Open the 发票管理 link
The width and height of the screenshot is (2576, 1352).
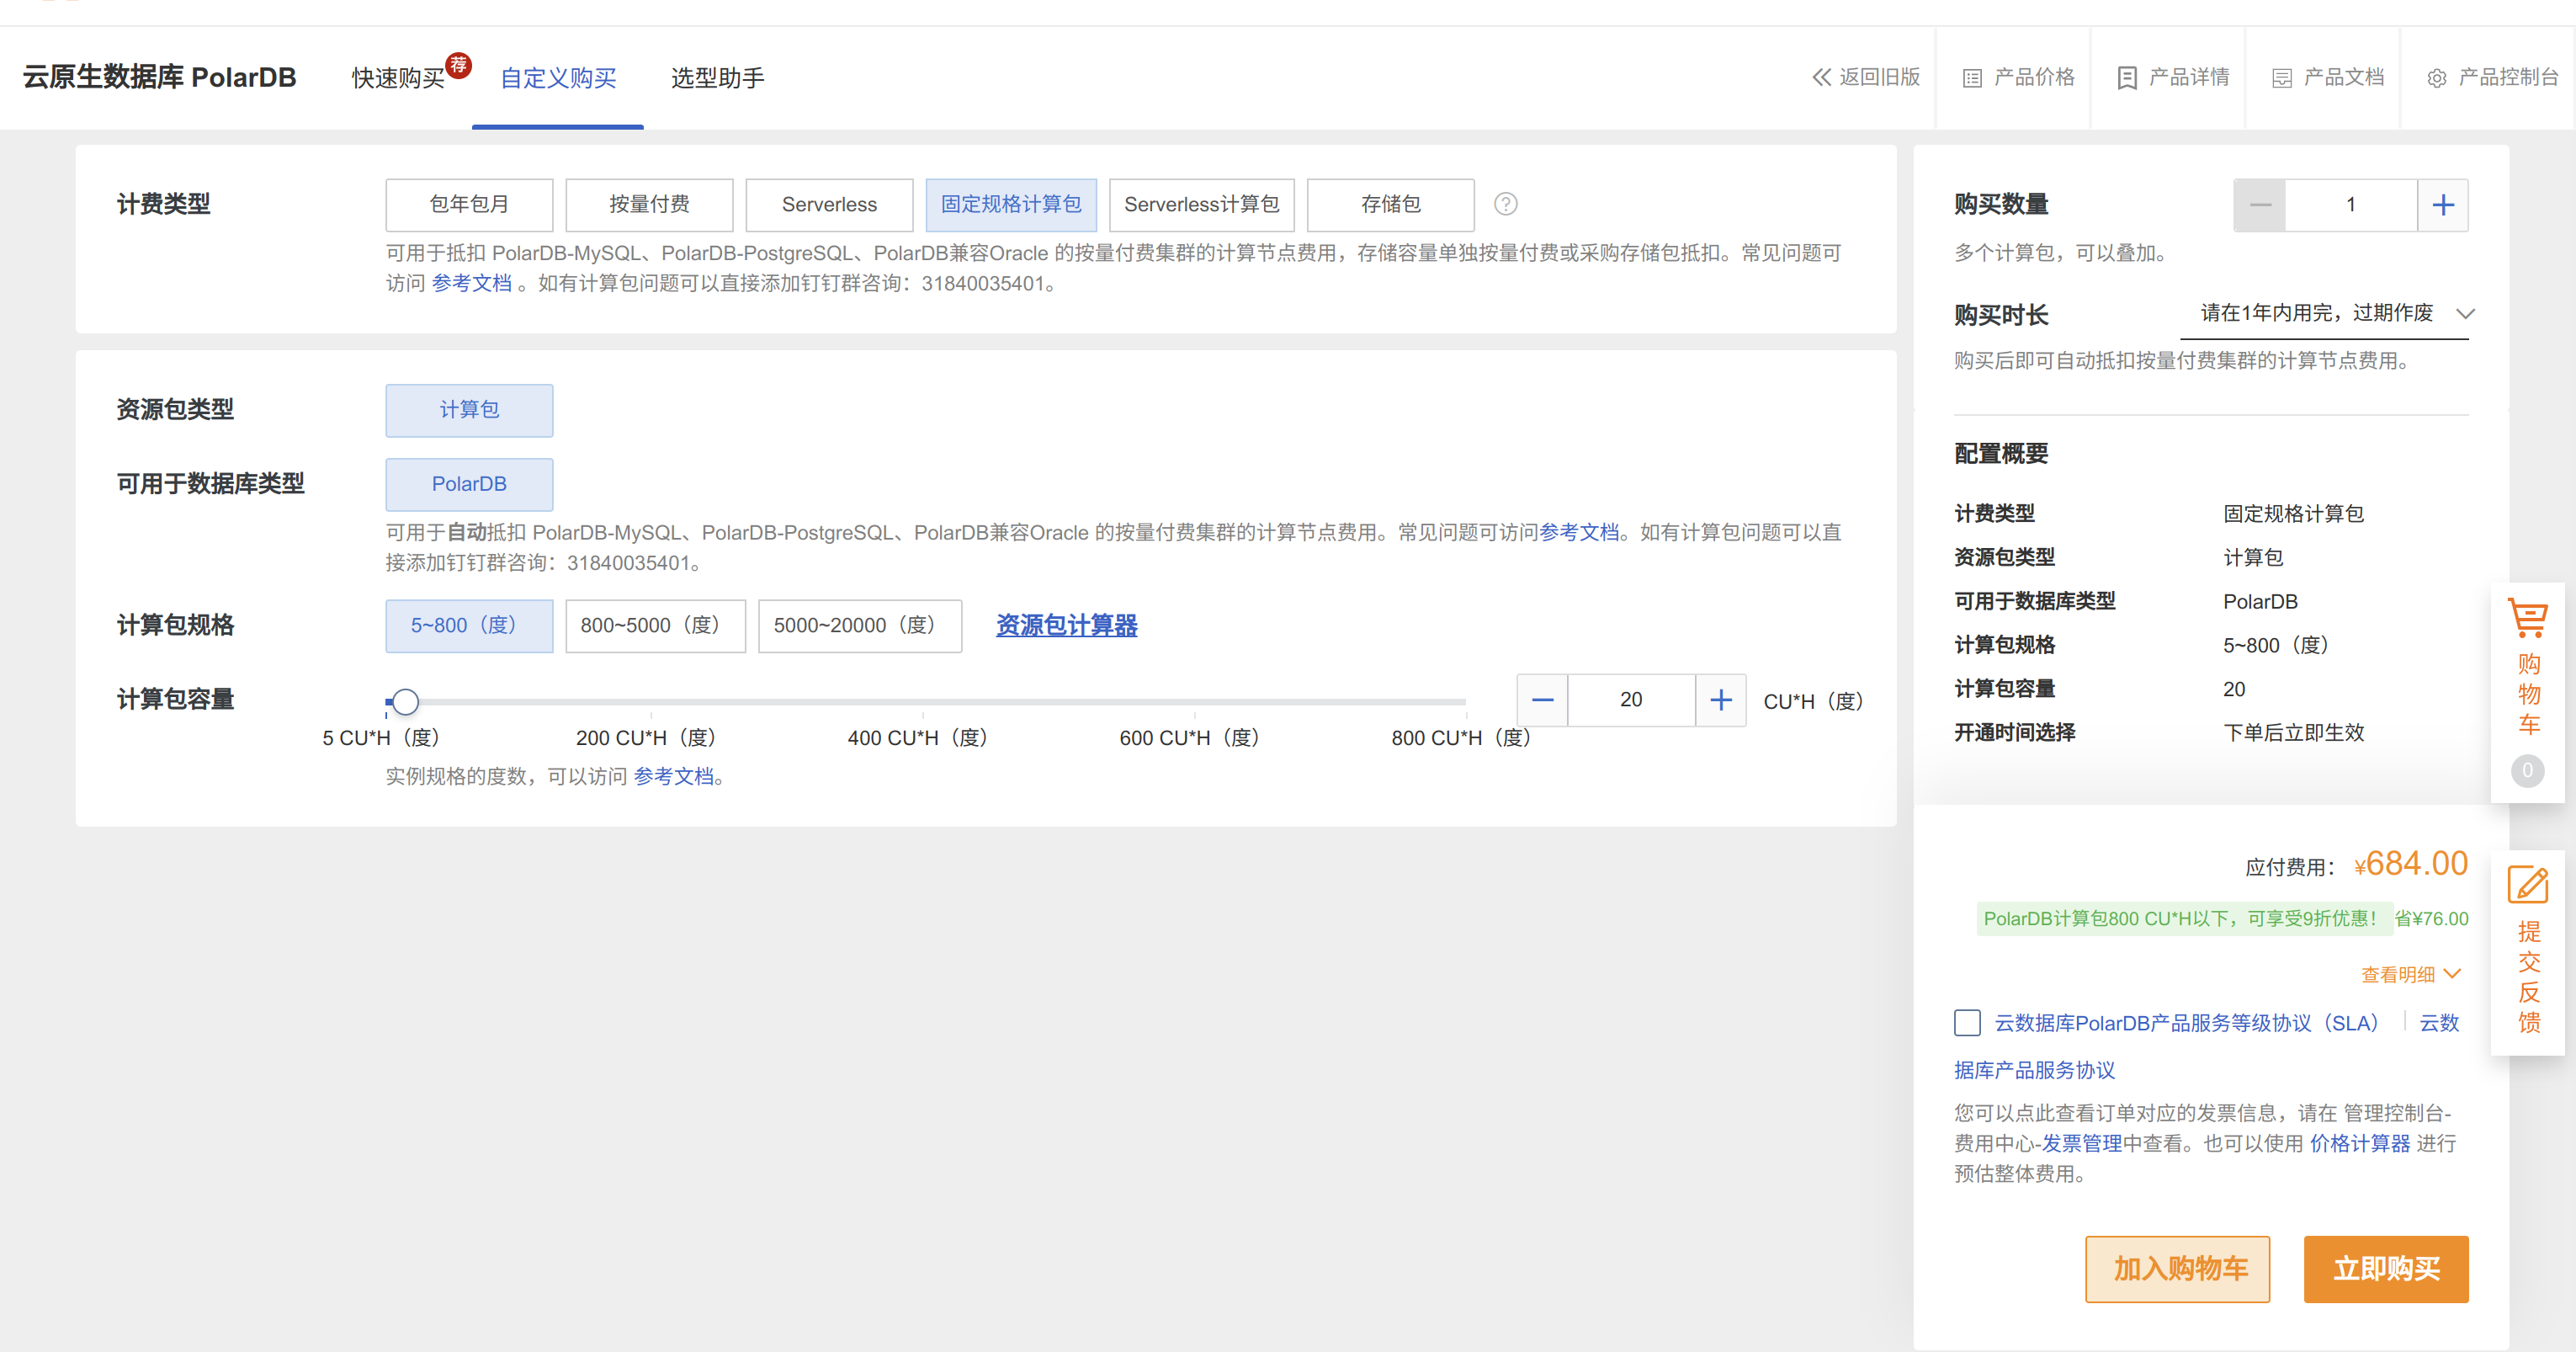coord(2081,1143)
